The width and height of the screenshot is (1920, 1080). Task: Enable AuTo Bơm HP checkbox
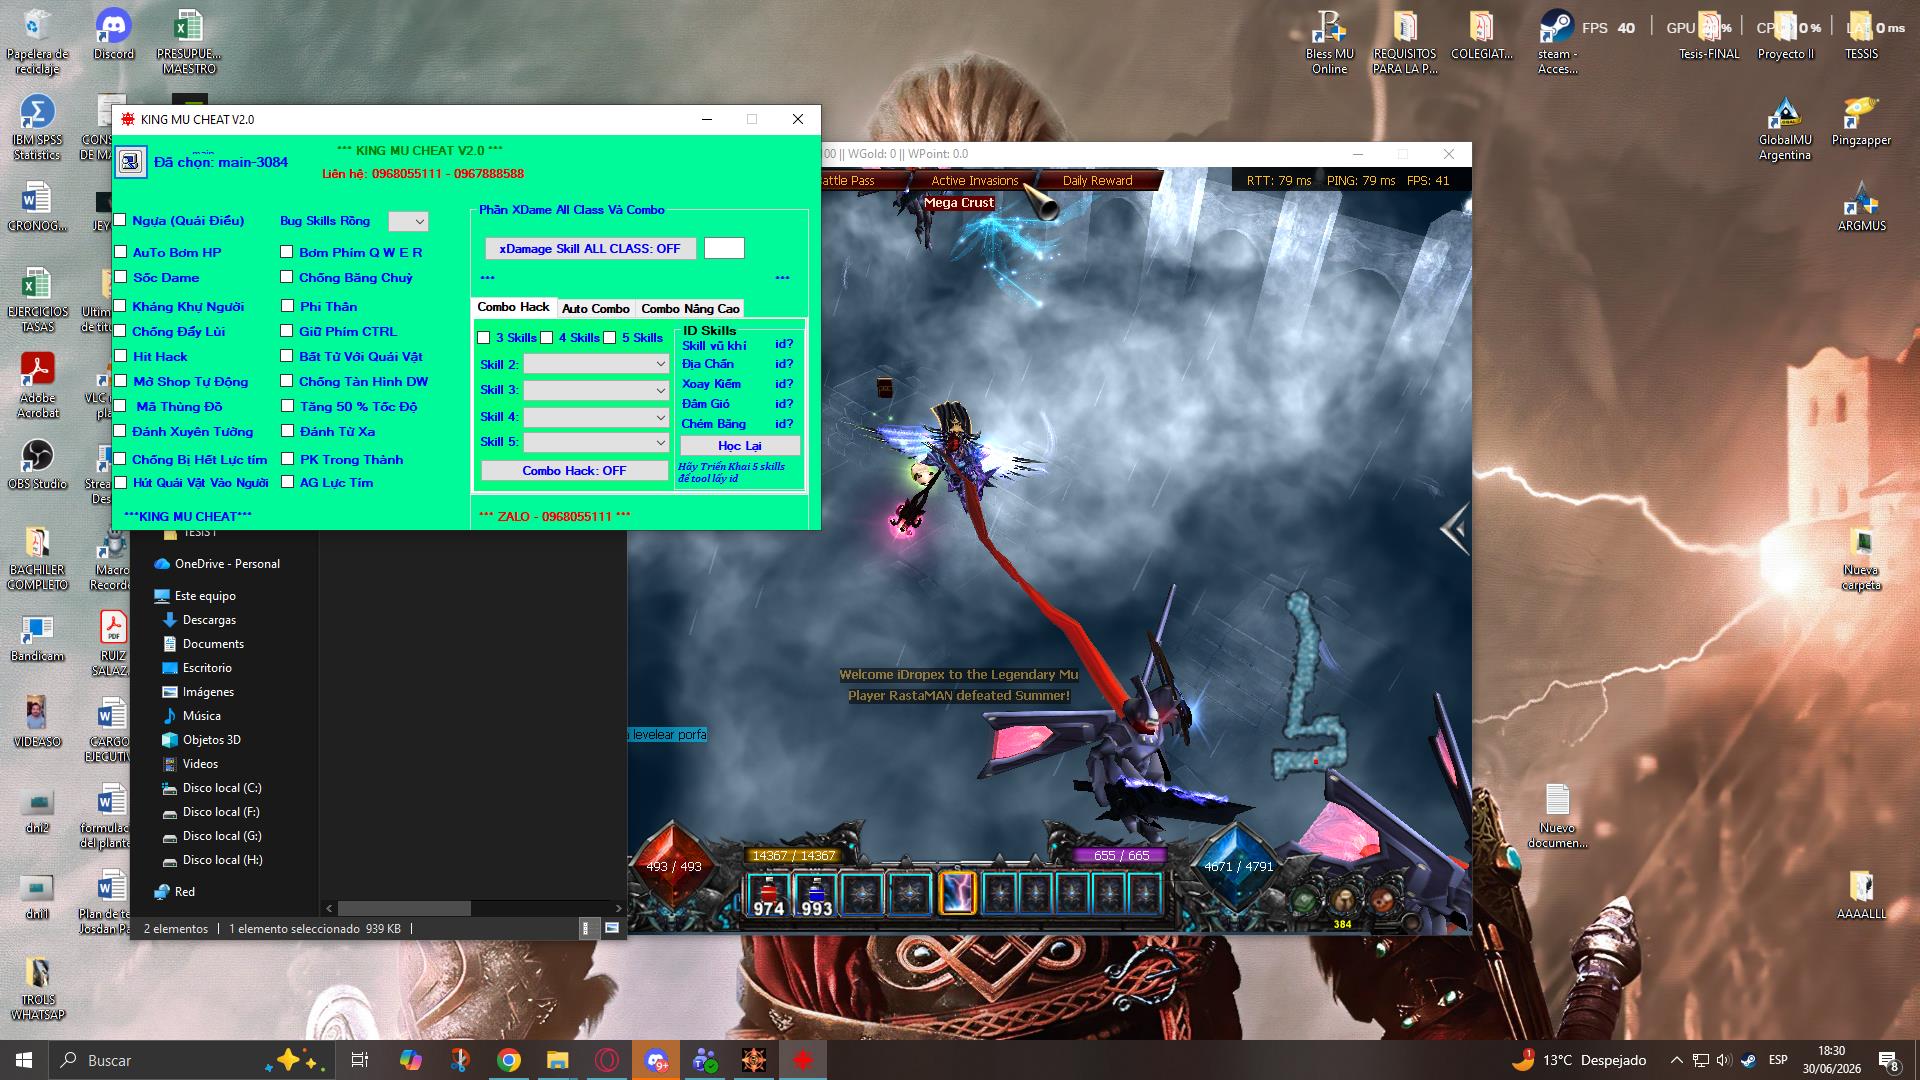point(121,252)
